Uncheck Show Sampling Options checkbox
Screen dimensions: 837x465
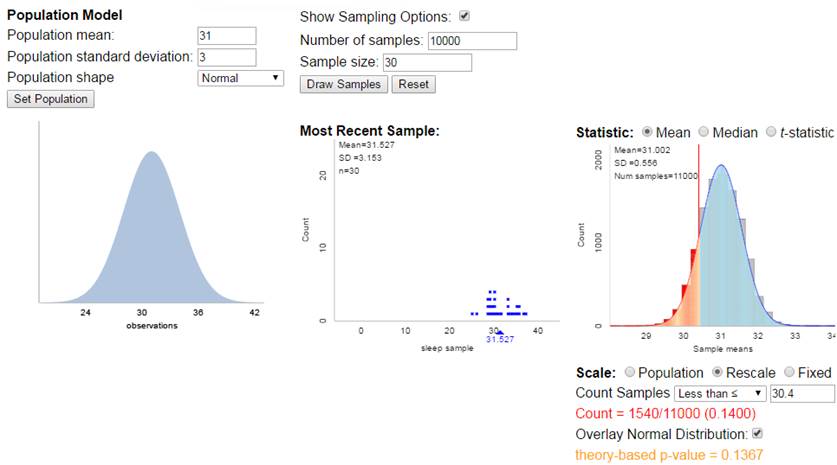(464, 16)
